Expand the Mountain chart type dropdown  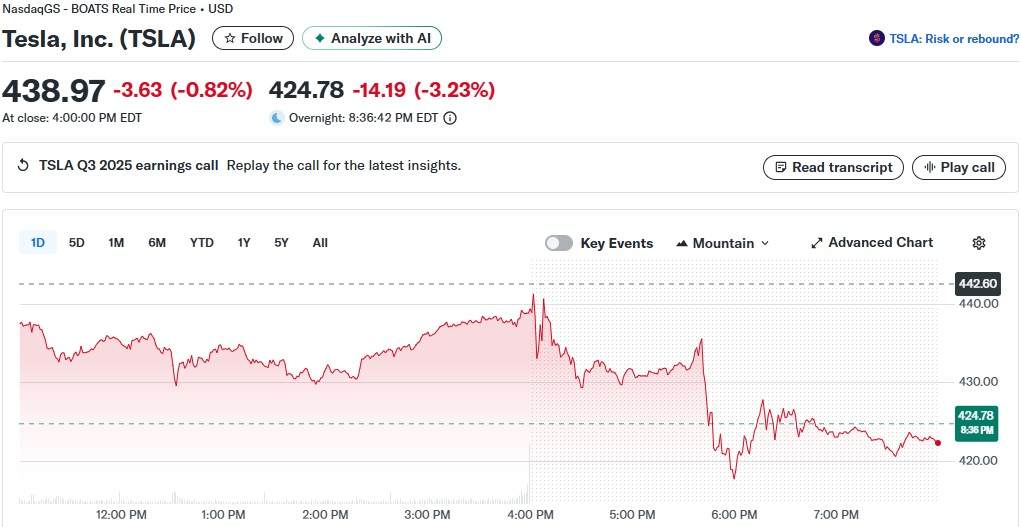pos(723,243)
